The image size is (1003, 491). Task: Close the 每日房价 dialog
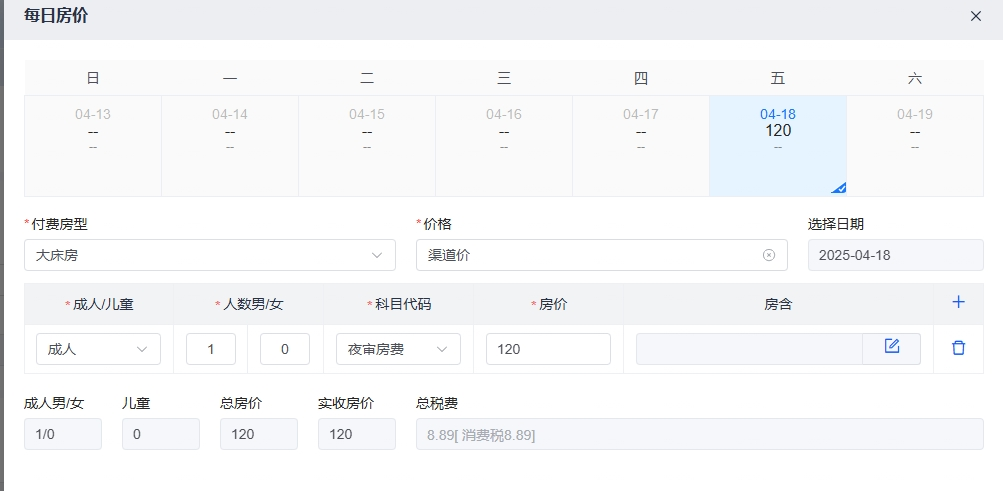tap(976, 16)
